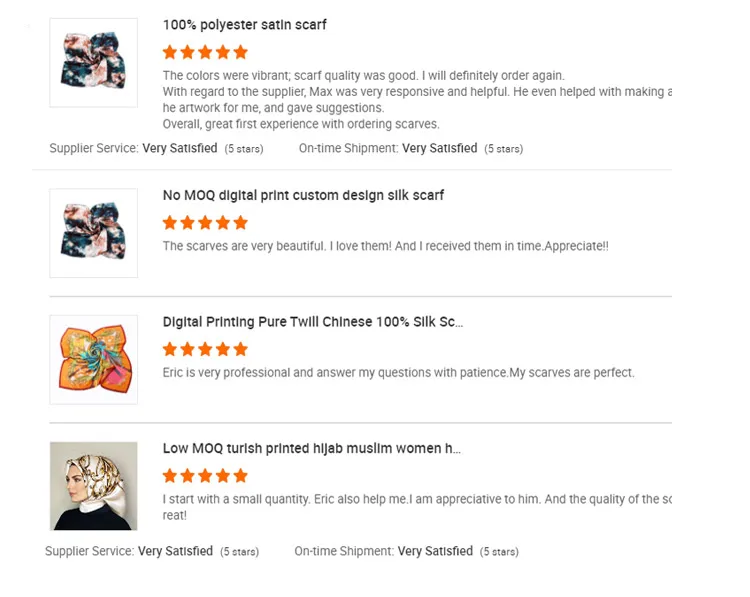
Task: Click the first review's Supplier Service Very Satisfied
Action: (180, 148)
